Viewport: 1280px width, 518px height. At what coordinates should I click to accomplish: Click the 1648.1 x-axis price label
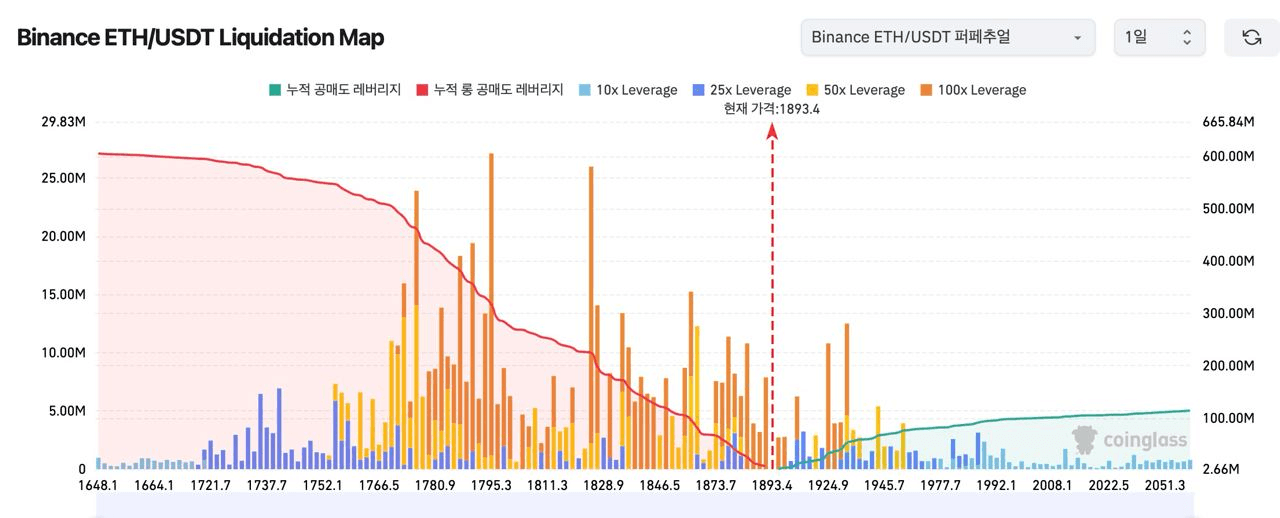point(97,486)
